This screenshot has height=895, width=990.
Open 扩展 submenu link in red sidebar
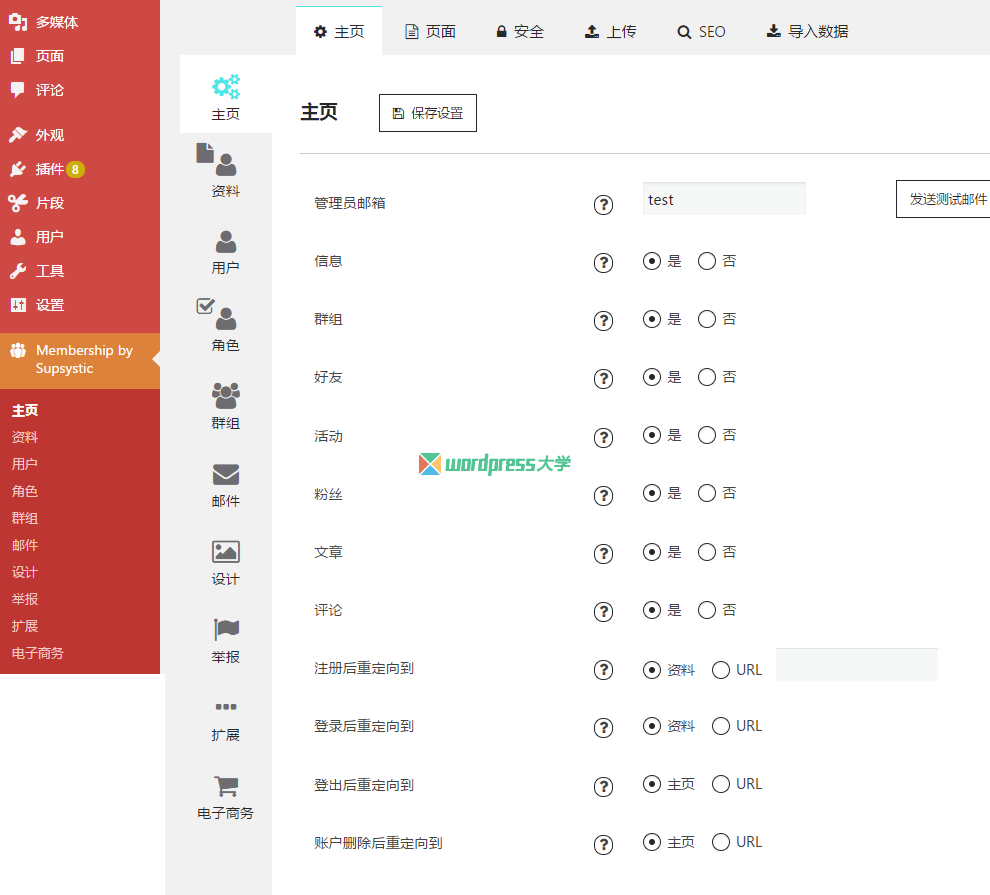(x=25, y=626)
